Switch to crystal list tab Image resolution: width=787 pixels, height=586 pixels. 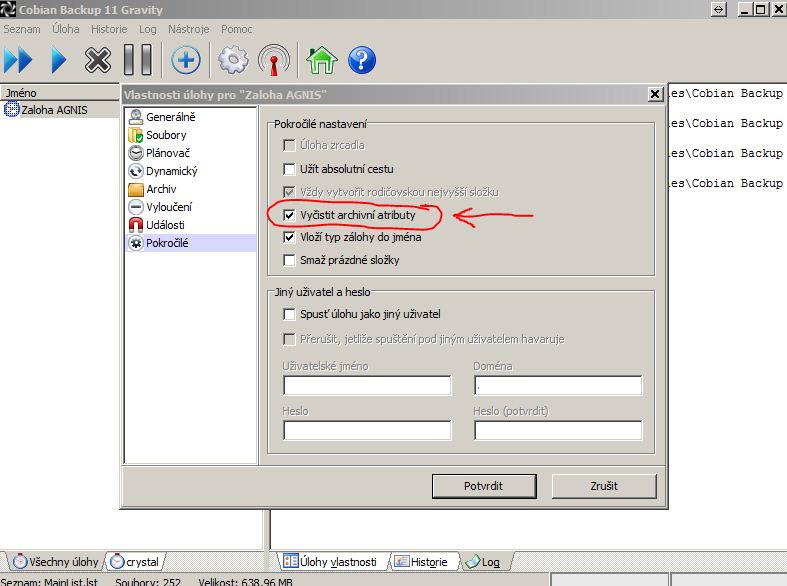tap(135, 561)
